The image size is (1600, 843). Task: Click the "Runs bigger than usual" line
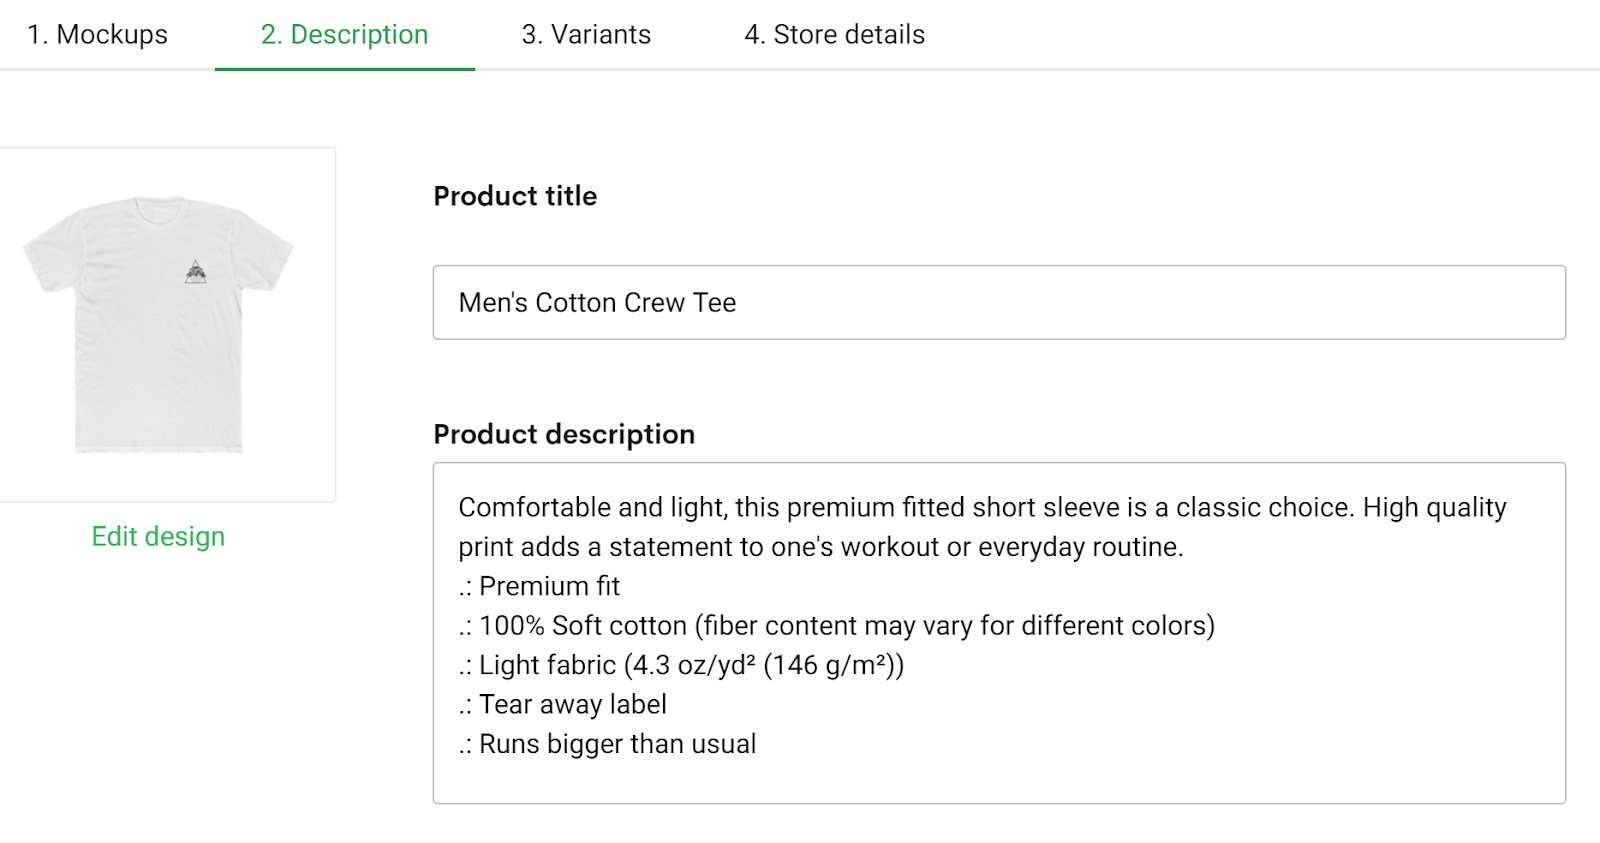[x=616, y=744]
